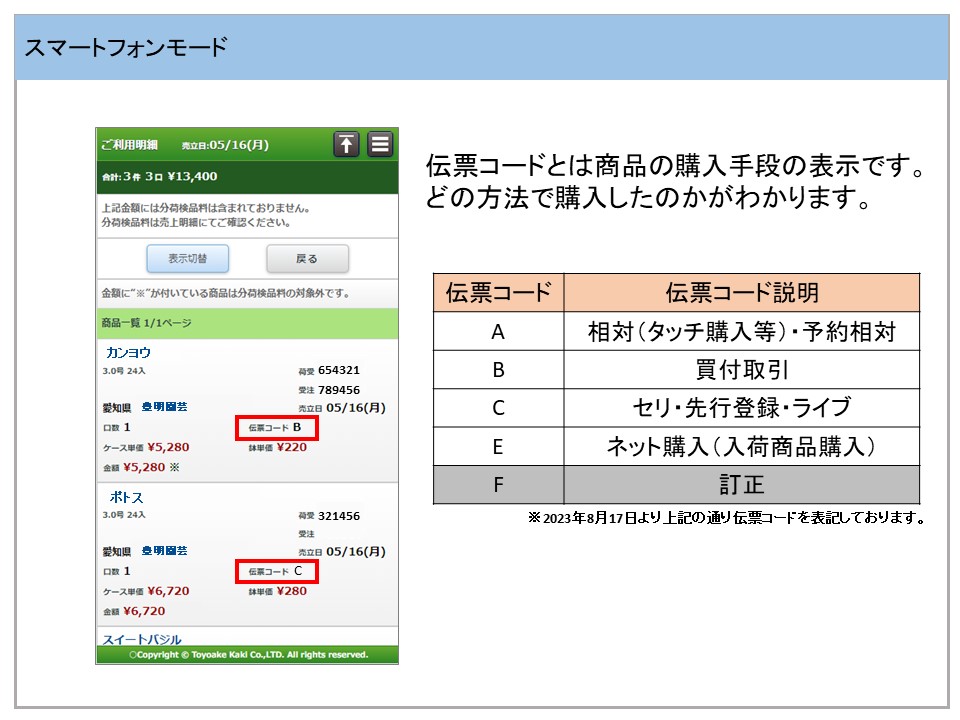Click the red-boxed 伝票コード B field

tap(277, 428)
